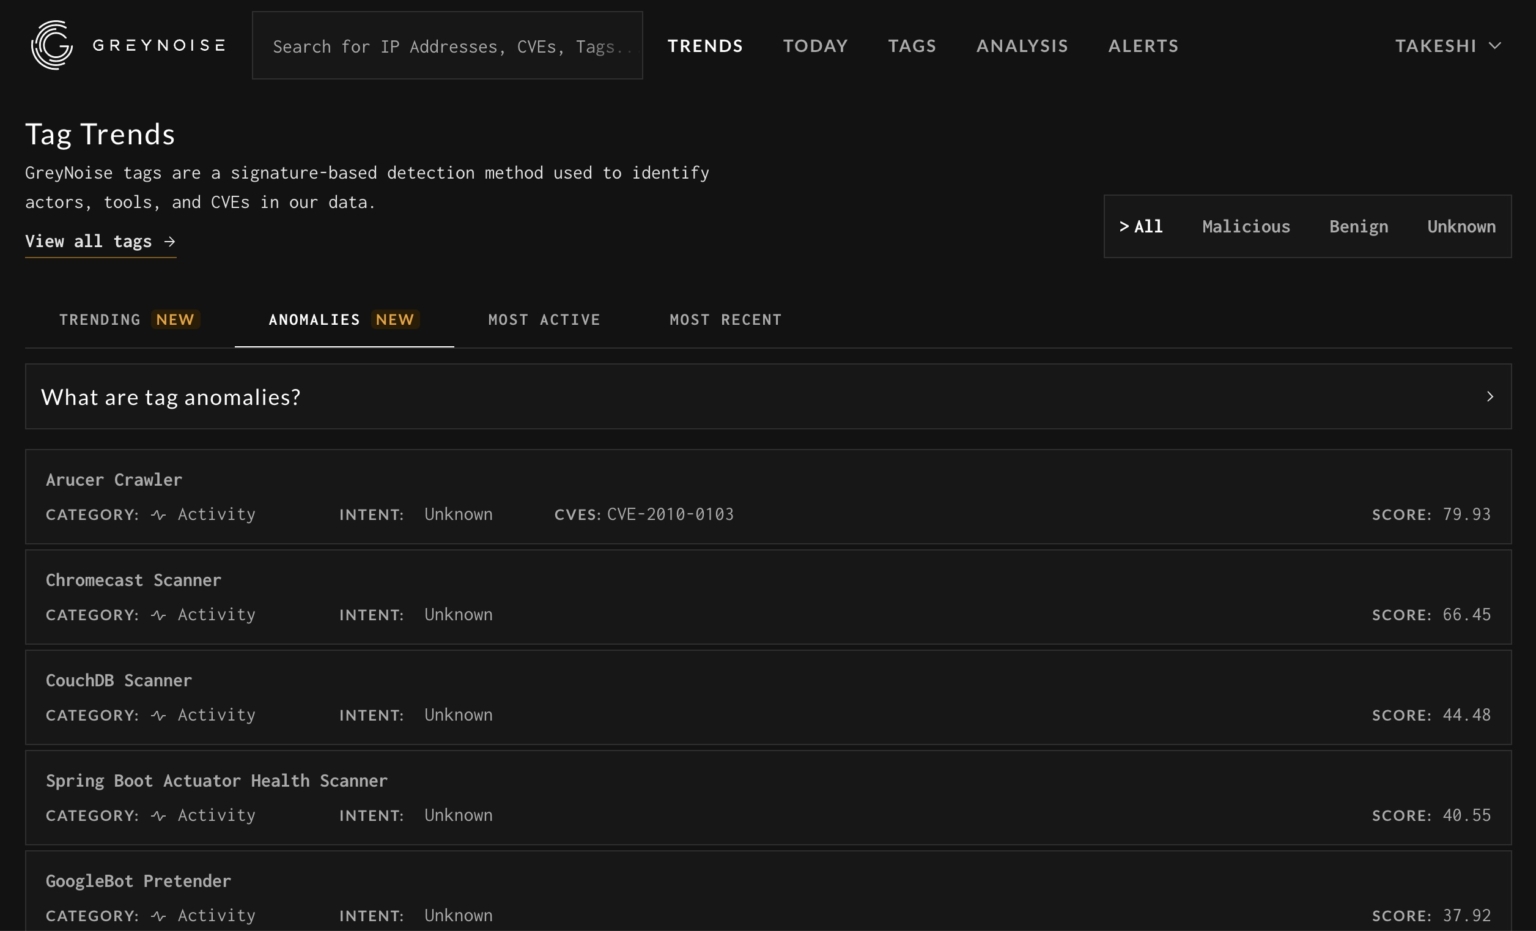The image size is (1536, 931).
Task: Open the TAKESHI account dropdown
Action: (1447, 45)
